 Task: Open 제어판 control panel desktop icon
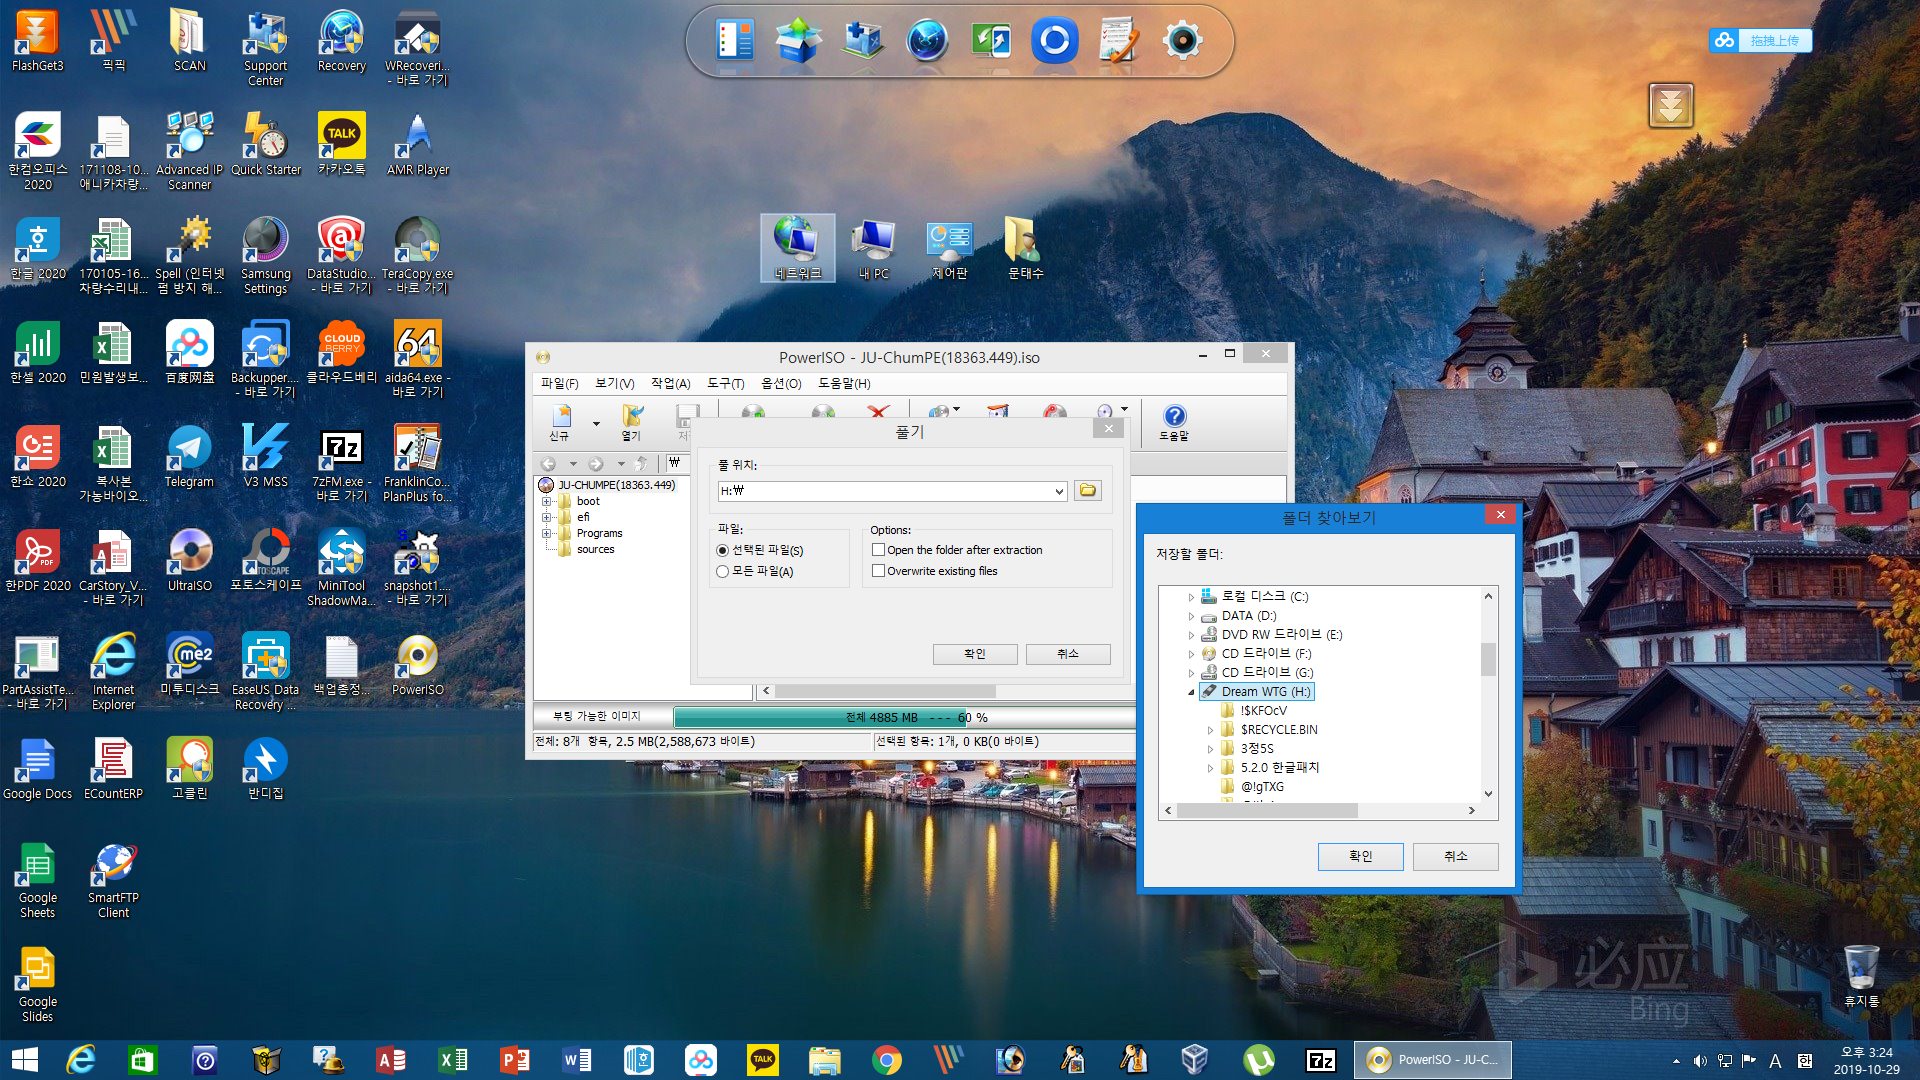coord(949,249)
